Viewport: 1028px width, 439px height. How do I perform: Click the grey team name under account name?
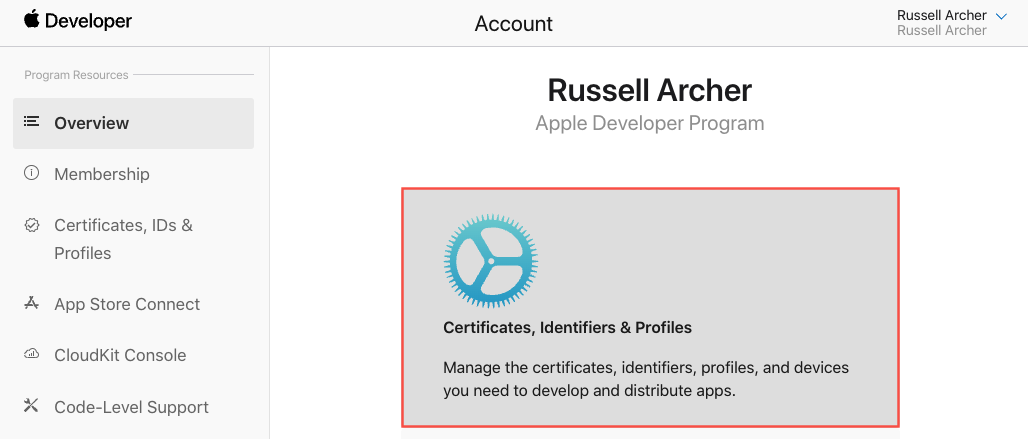(941, 31)
